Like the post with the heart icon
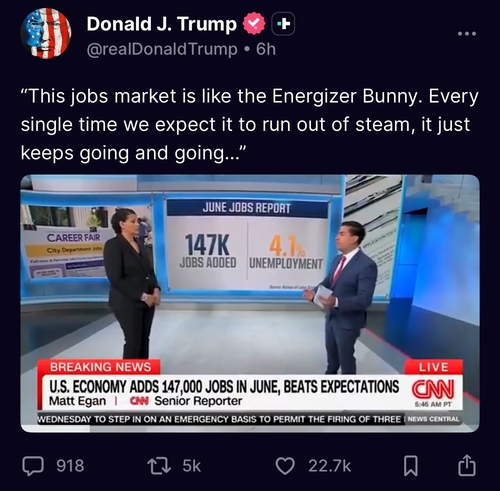The height and width of the screenshot is (491, 500). [285, 466]
